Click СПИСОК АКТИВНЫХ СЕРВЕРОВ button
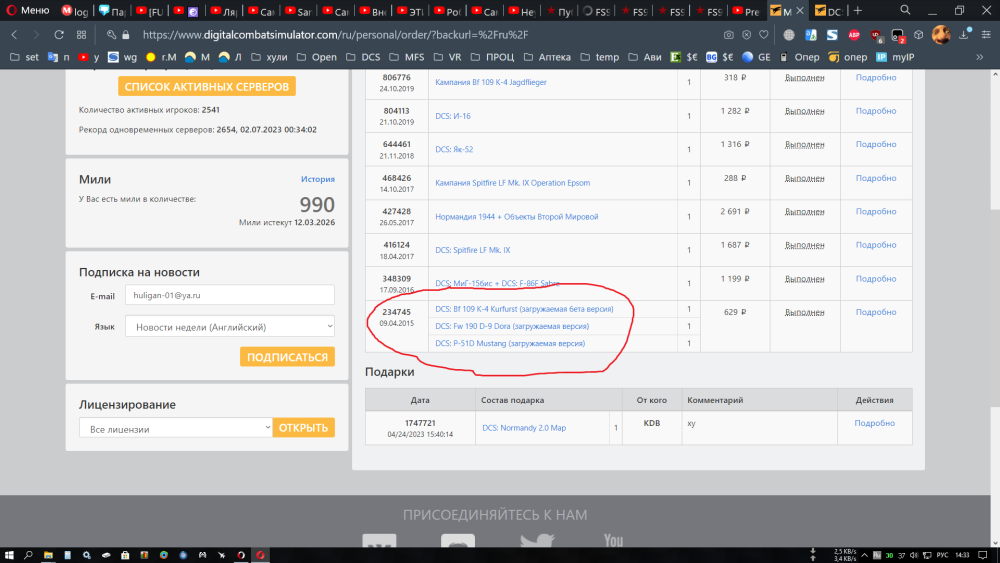Viewport: 1000px width, 563px height. (207, 87)
